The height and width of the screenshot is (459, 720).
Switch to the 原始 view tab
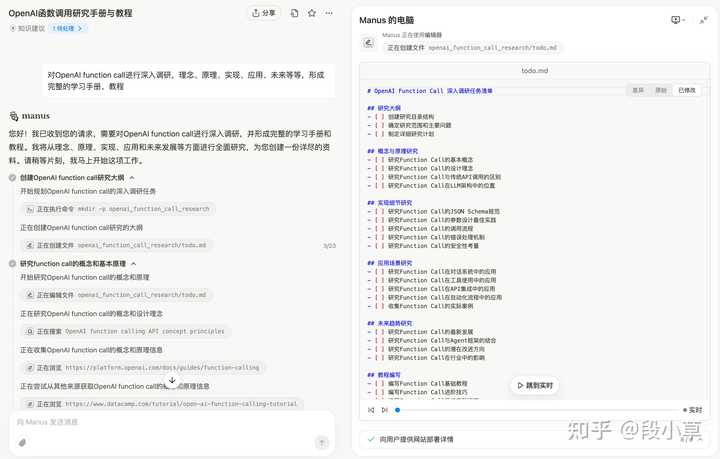click(x=661, y=90)
